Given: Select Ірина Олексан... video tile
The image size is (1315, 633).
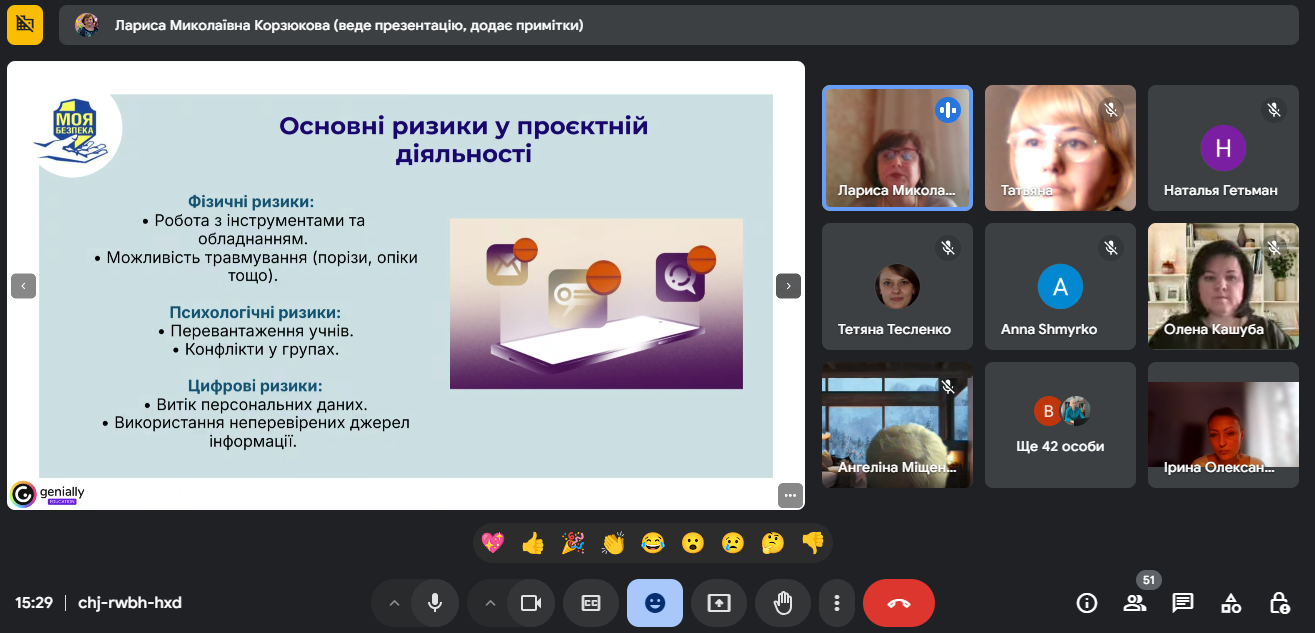Looking at the screenshot, I should 1223,425.
